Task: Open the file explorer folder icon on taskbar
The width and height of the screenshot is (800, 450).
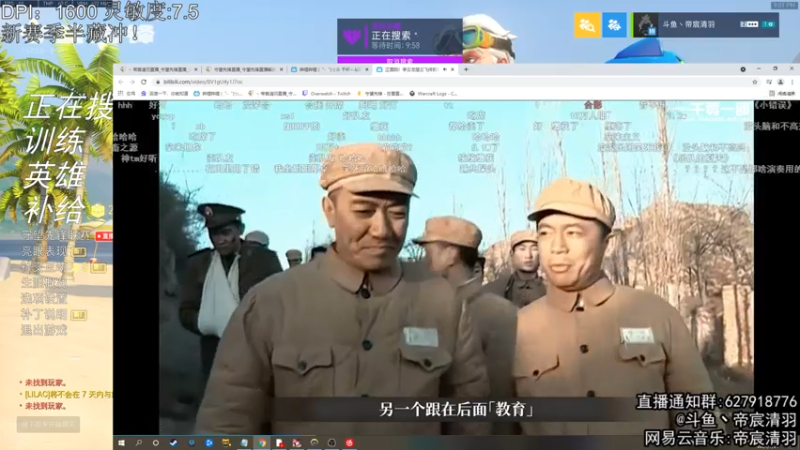Action: tap(227, 443)
